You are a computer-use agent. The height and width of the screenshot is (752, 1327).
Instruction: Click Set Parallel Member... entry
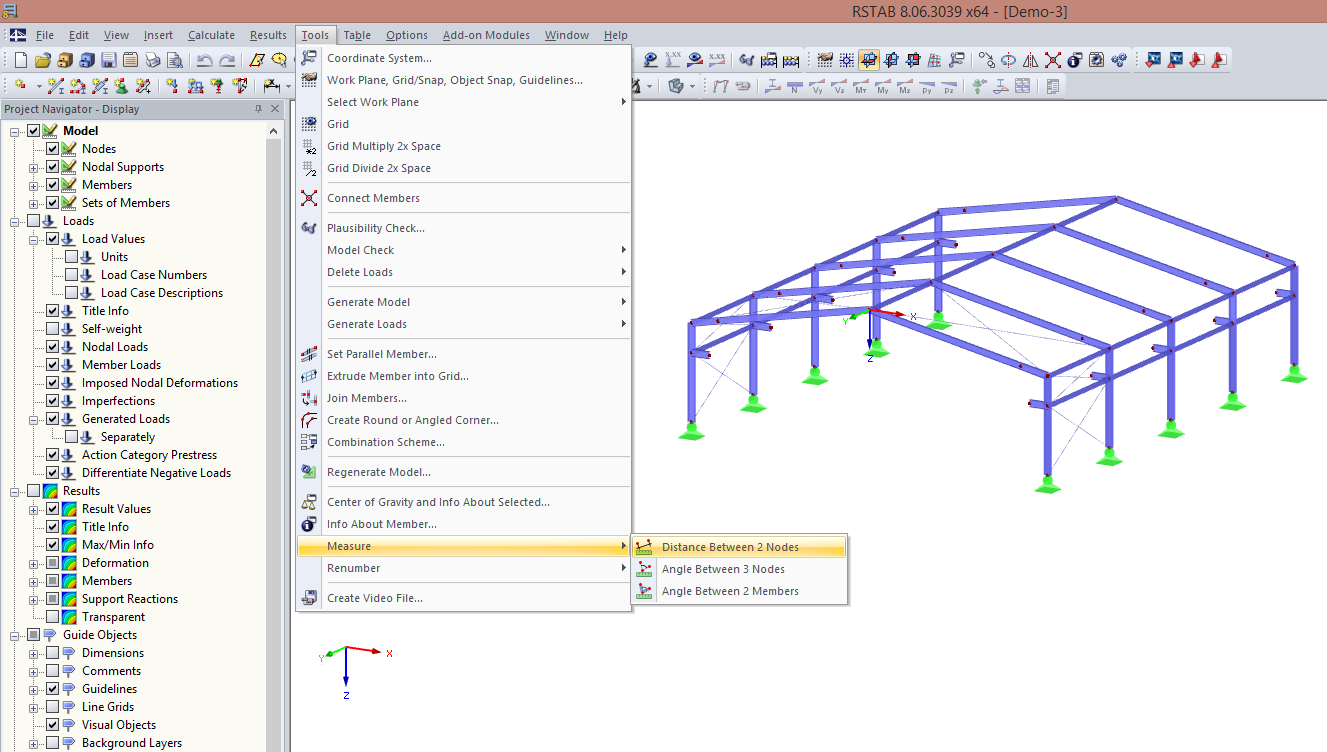[x=464, y=354]
